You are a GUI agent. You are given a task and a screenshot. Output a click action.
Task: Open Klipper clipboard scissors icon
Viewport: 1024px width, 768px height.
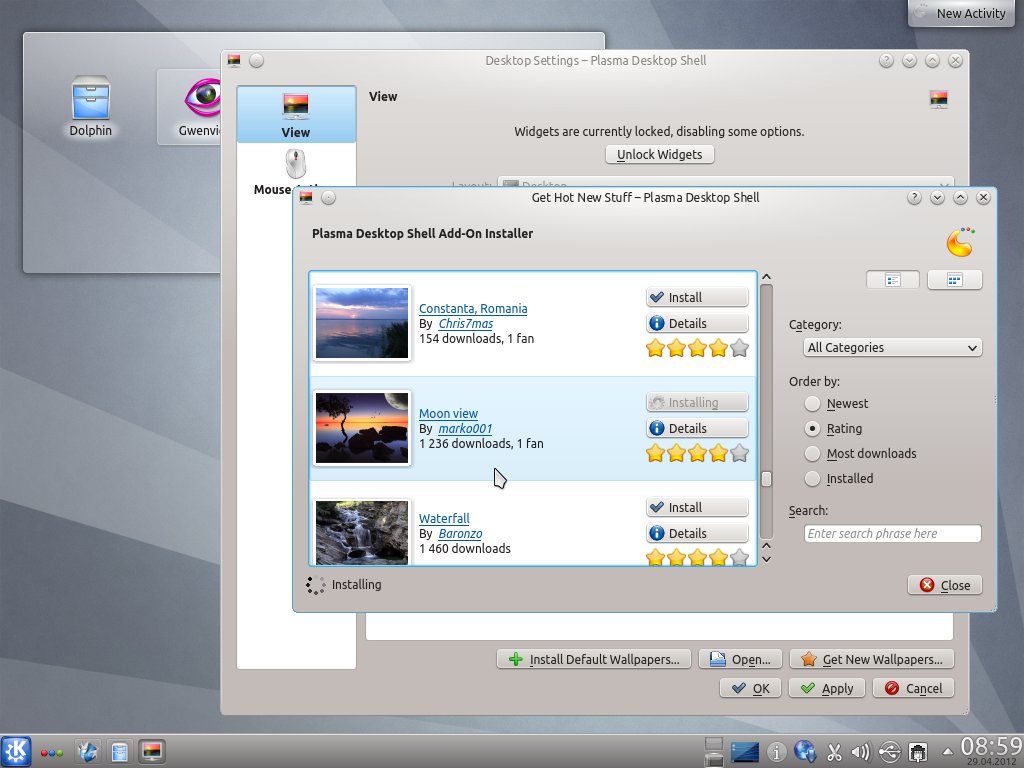click(834, 752)
